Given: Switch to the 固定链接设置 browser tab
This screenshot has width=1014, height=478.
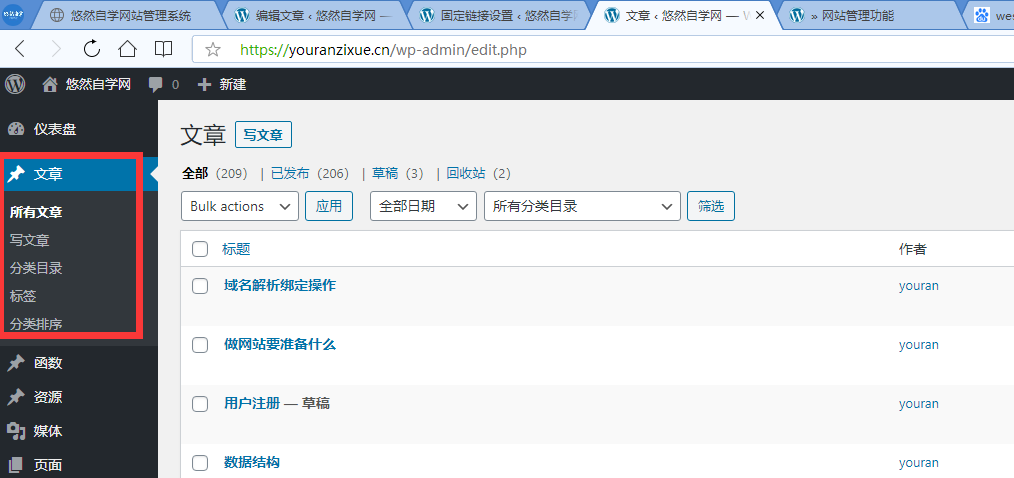Looking at the screenshot, I should pos(499,16).
